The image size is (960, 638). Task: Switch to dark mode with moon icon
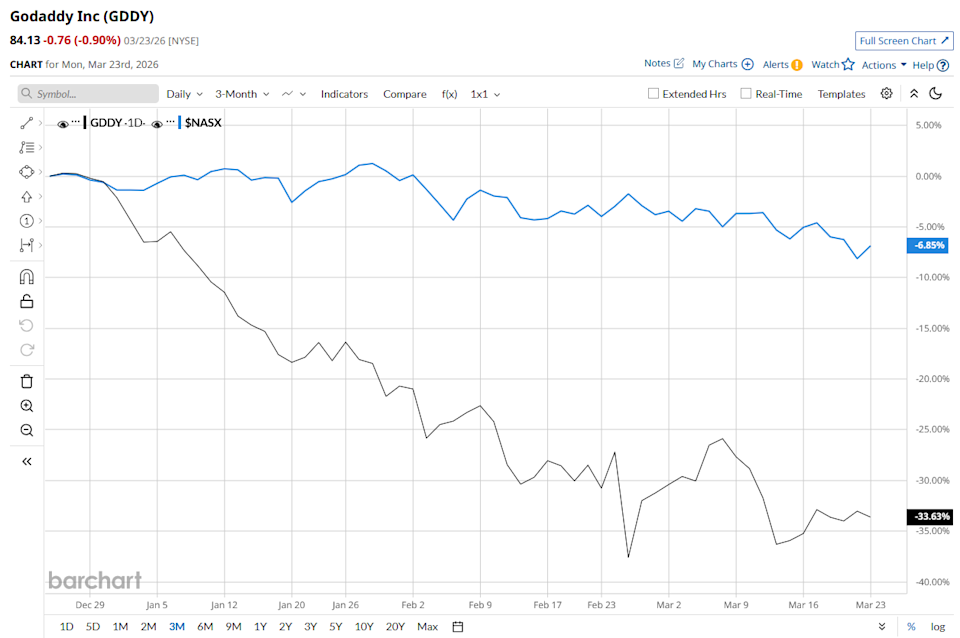[x=936, y=94]
